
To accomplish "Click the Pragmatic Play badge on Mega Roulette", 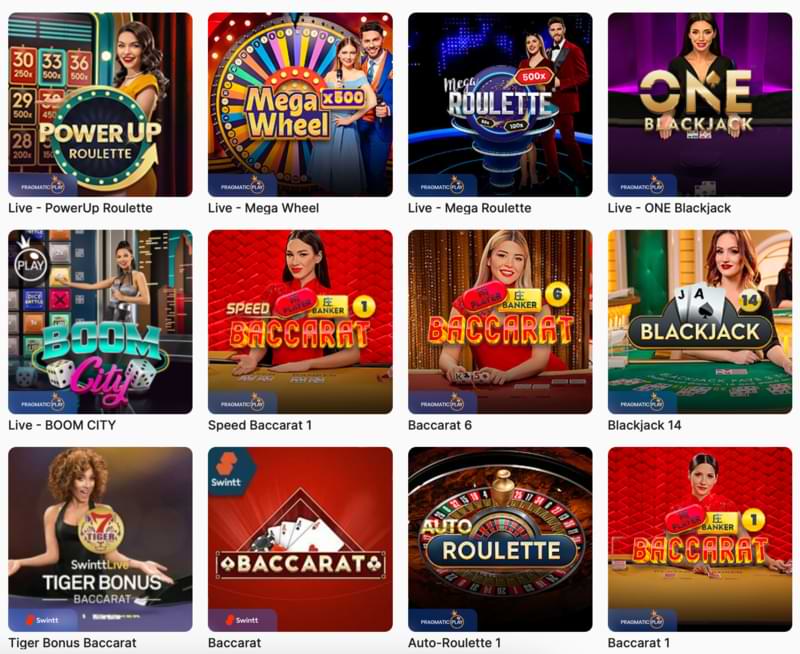I will (442, 186).
